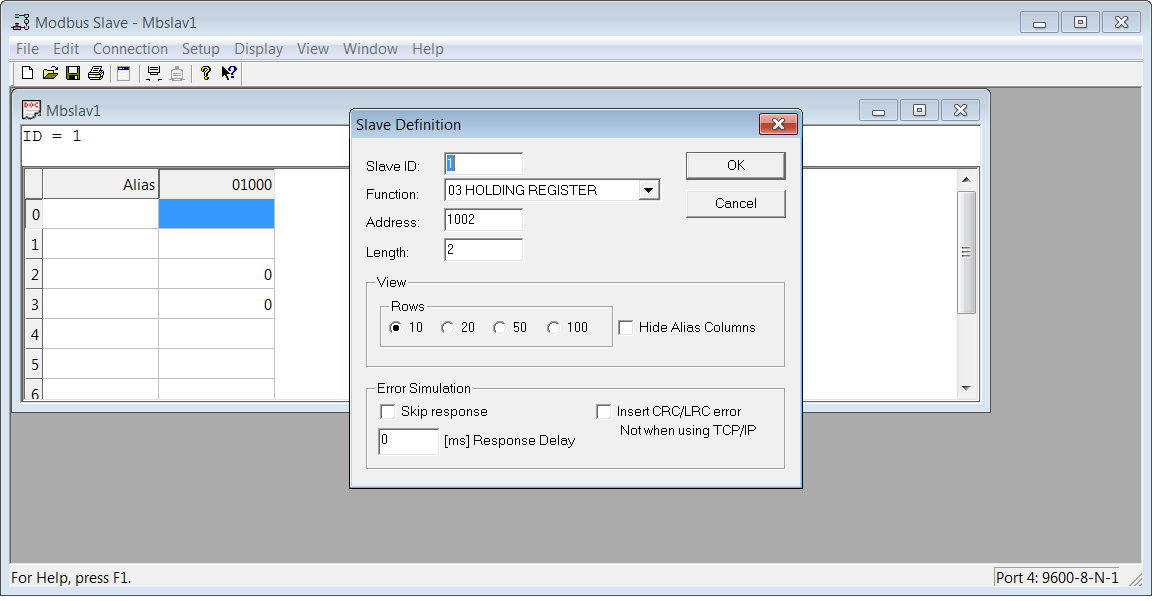The height and width of the screenshot is (601, 1152).
Task: Dismiss the dialog with Cancel
Action: coord(735,204)
